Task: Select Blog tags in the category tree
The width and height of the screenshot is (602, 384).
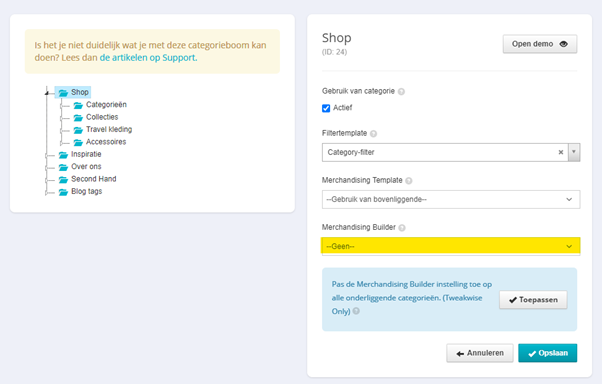Action: [x=87, y=191]
